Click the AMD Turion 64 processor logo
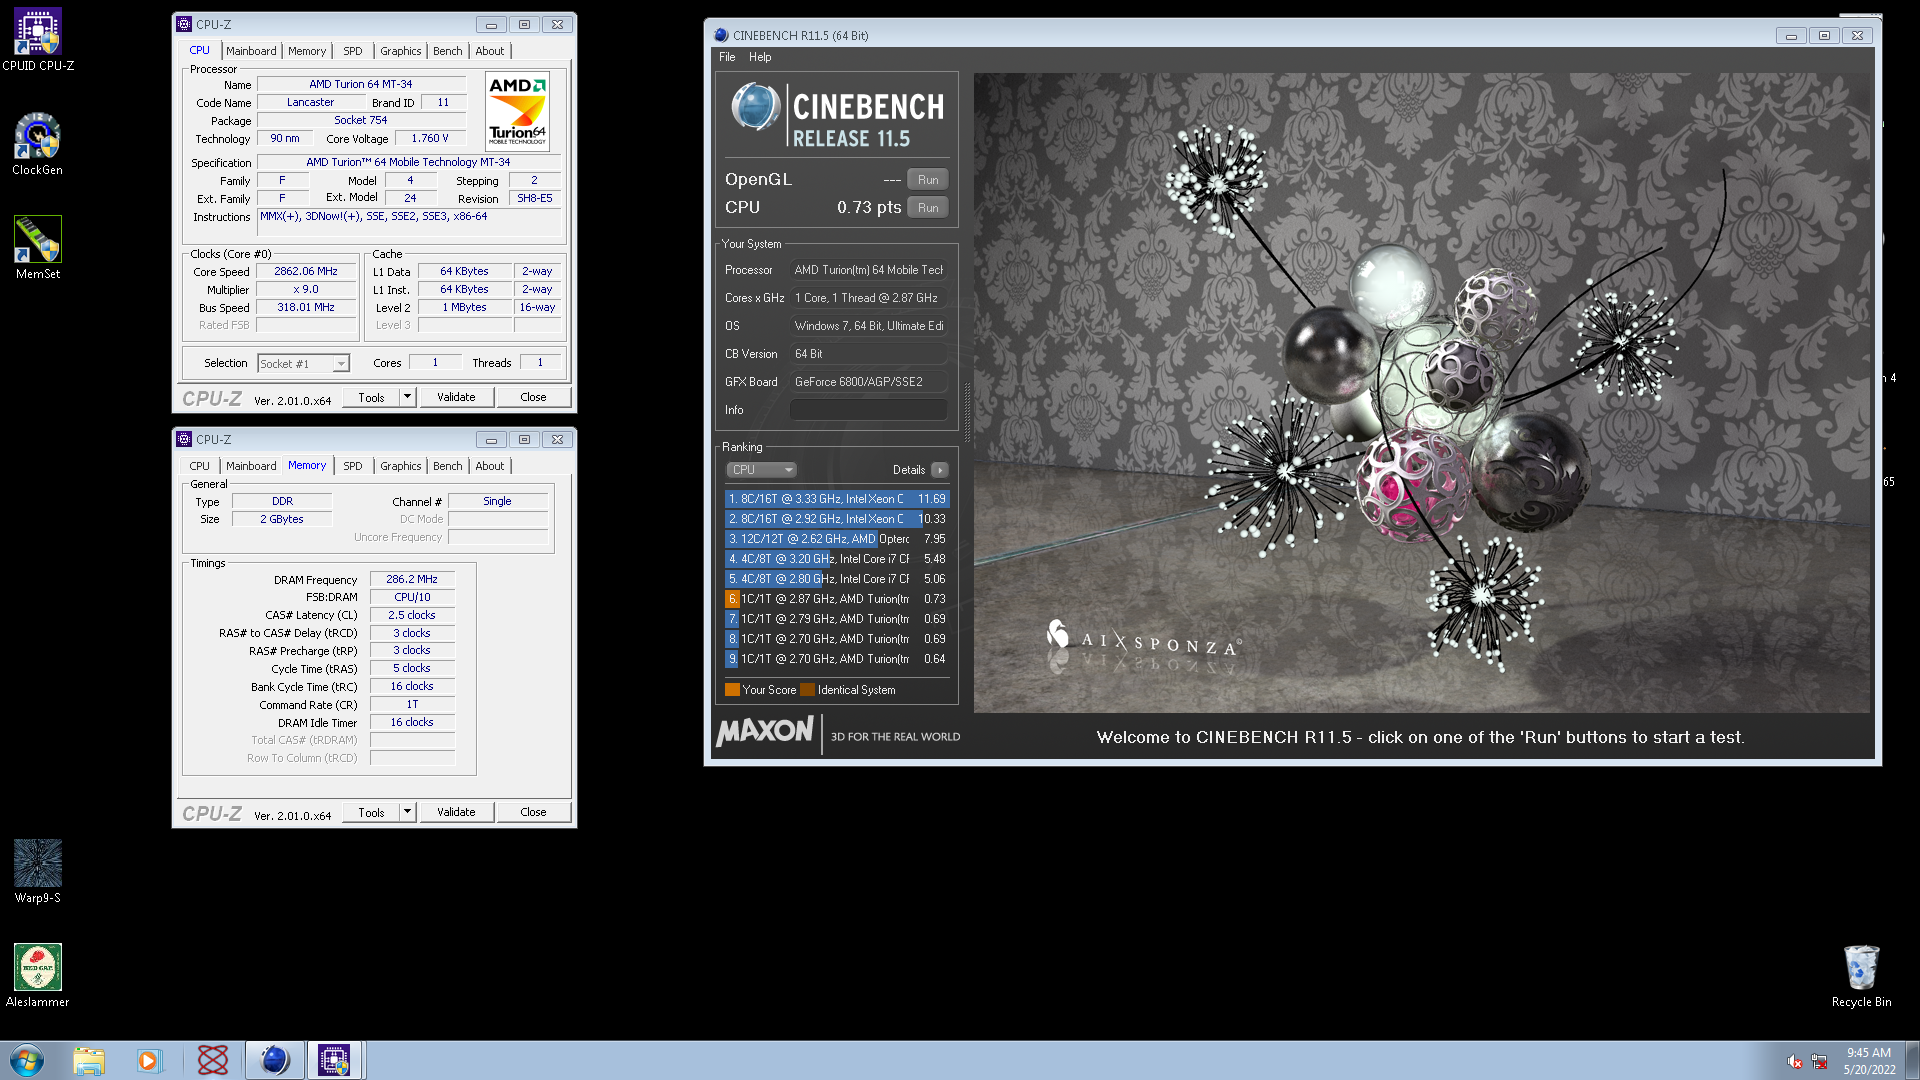 (517, 111)
